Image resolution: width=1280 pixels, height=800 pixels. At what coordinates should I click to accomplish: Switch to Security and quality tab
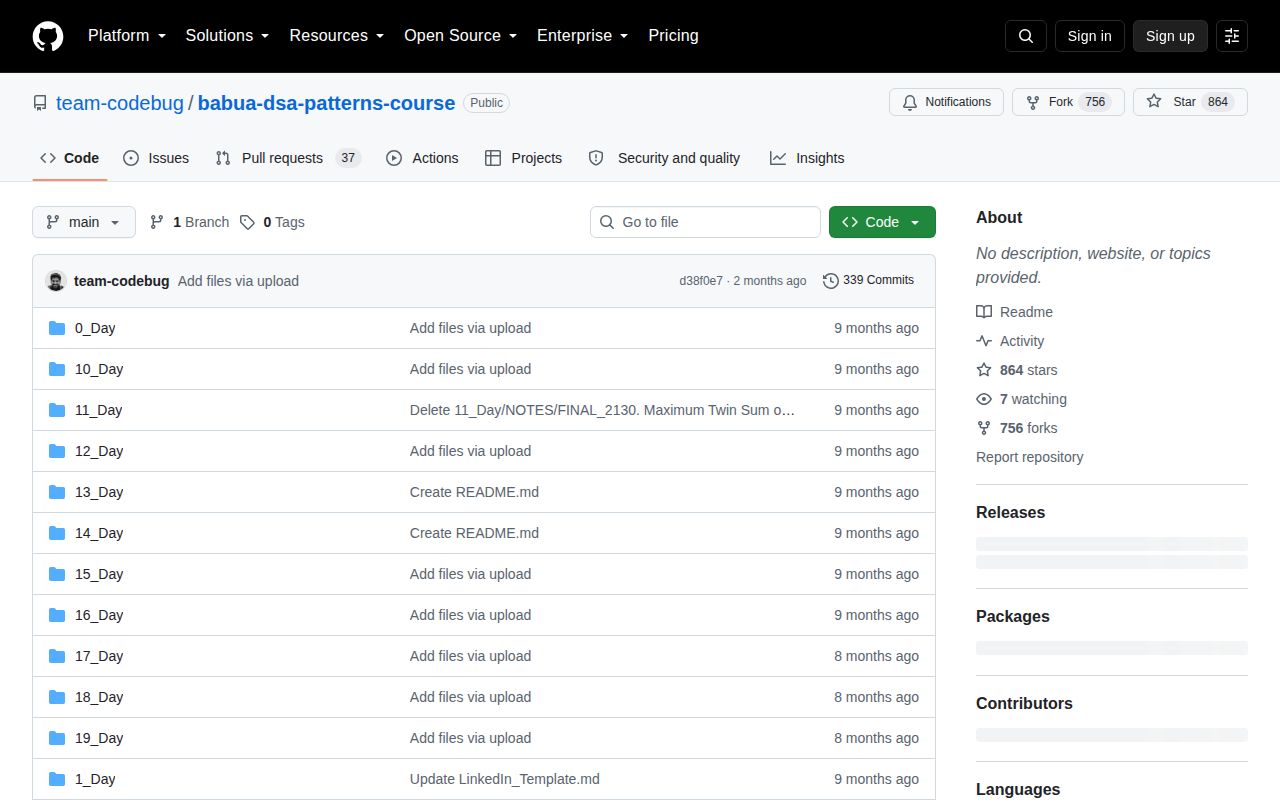[x=665, y=158]
